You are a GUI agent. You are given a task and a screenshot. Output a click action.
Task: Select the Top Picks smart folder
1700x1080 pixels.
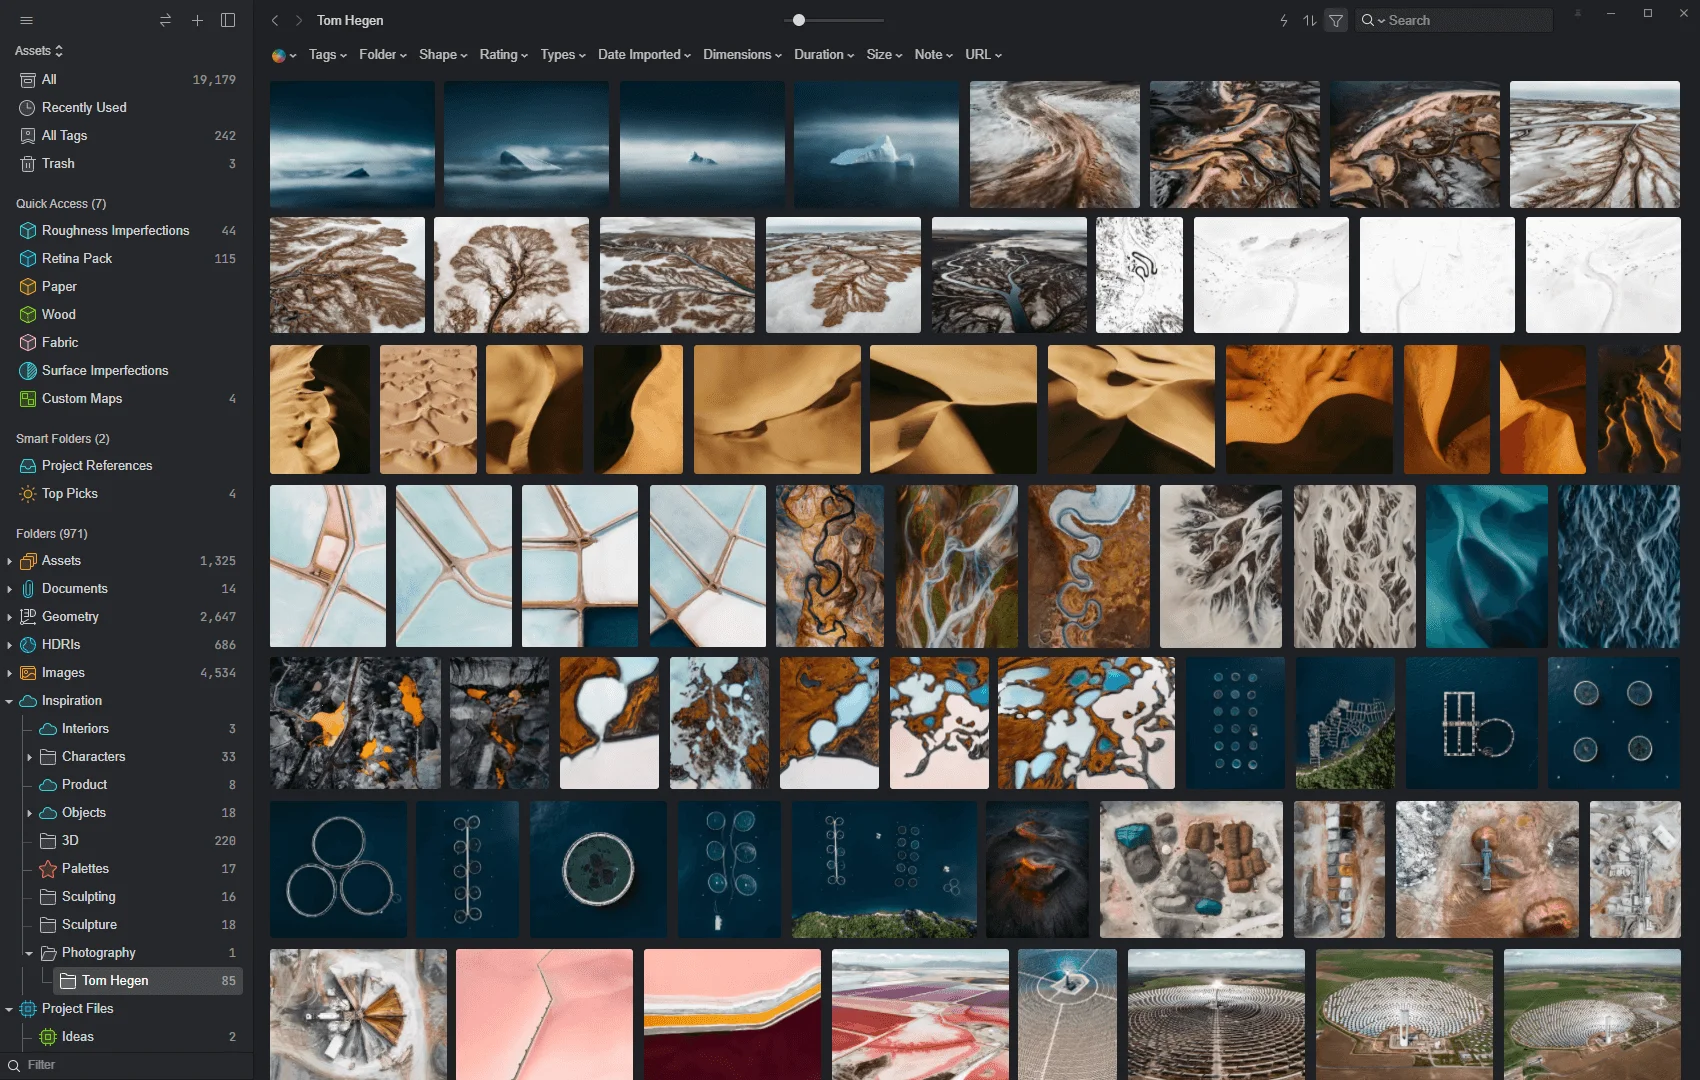[69, 493]
